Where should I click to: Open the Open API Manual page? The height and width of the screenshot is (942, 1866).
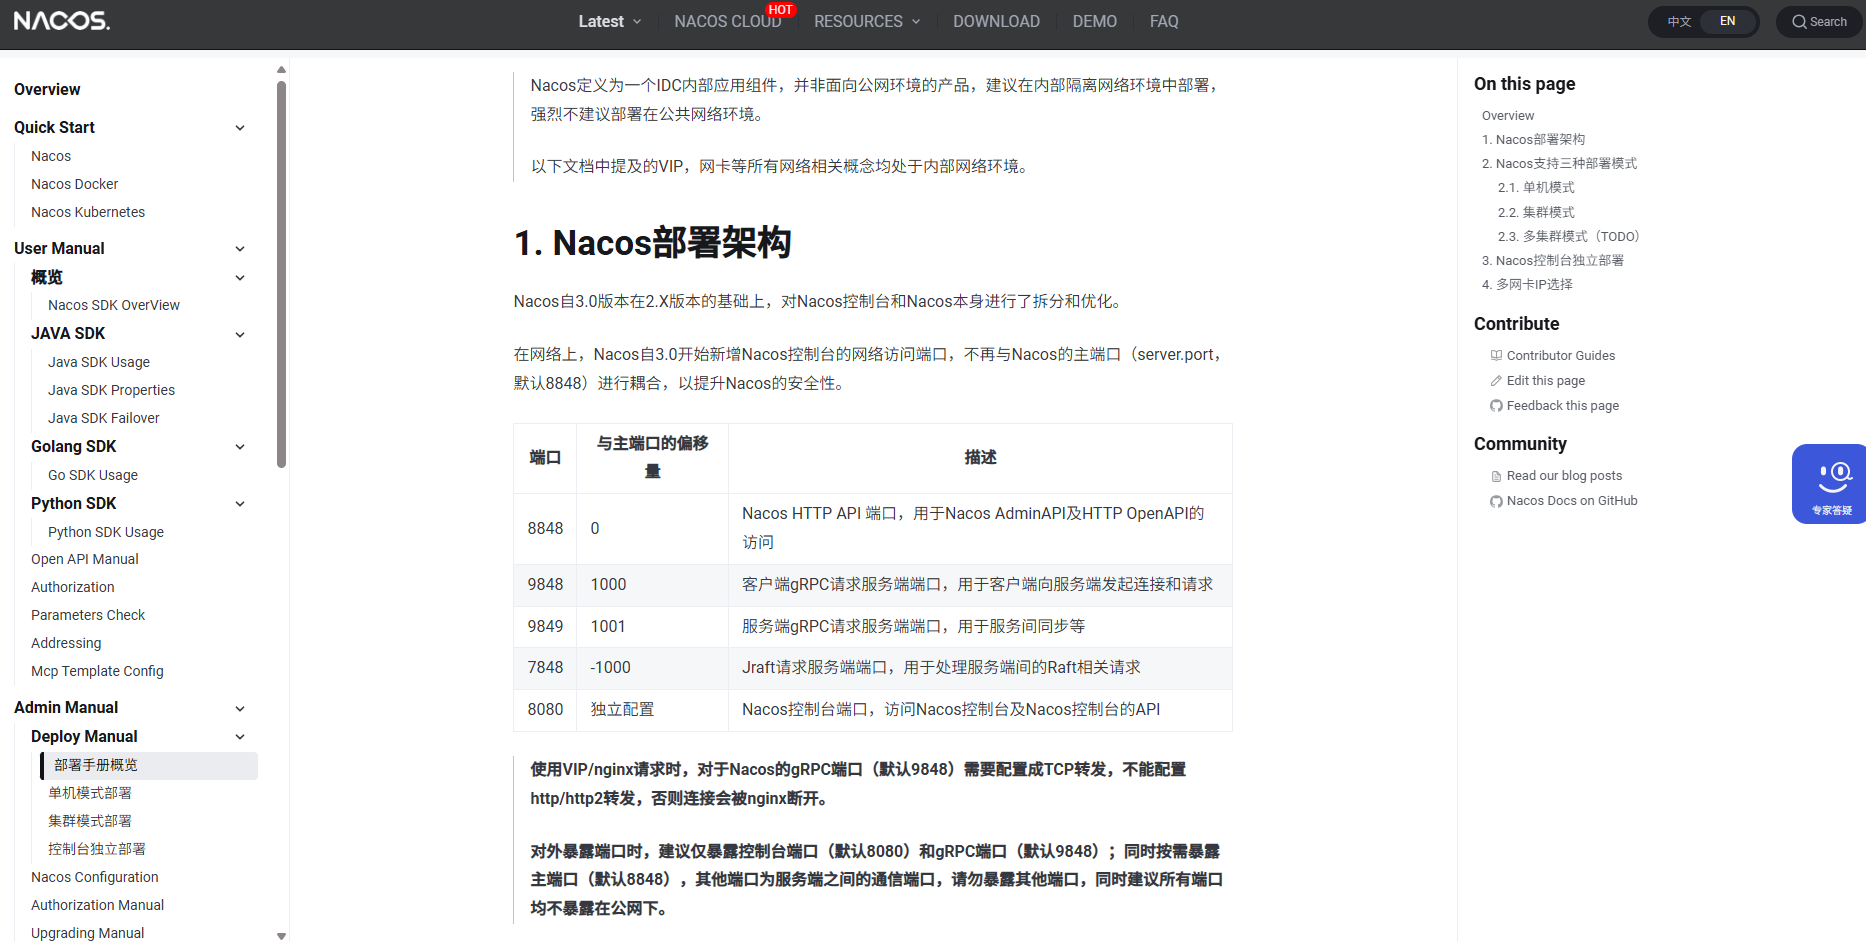click(85, 559)
